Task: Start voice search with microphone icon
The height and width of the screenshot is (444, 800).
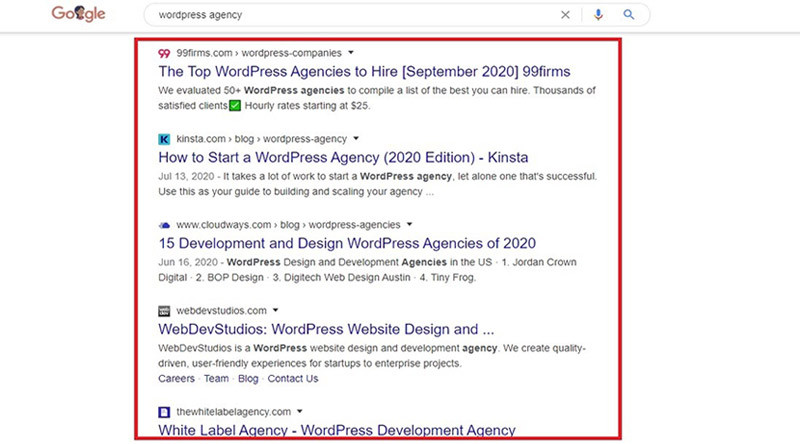Action: [598, 15]
